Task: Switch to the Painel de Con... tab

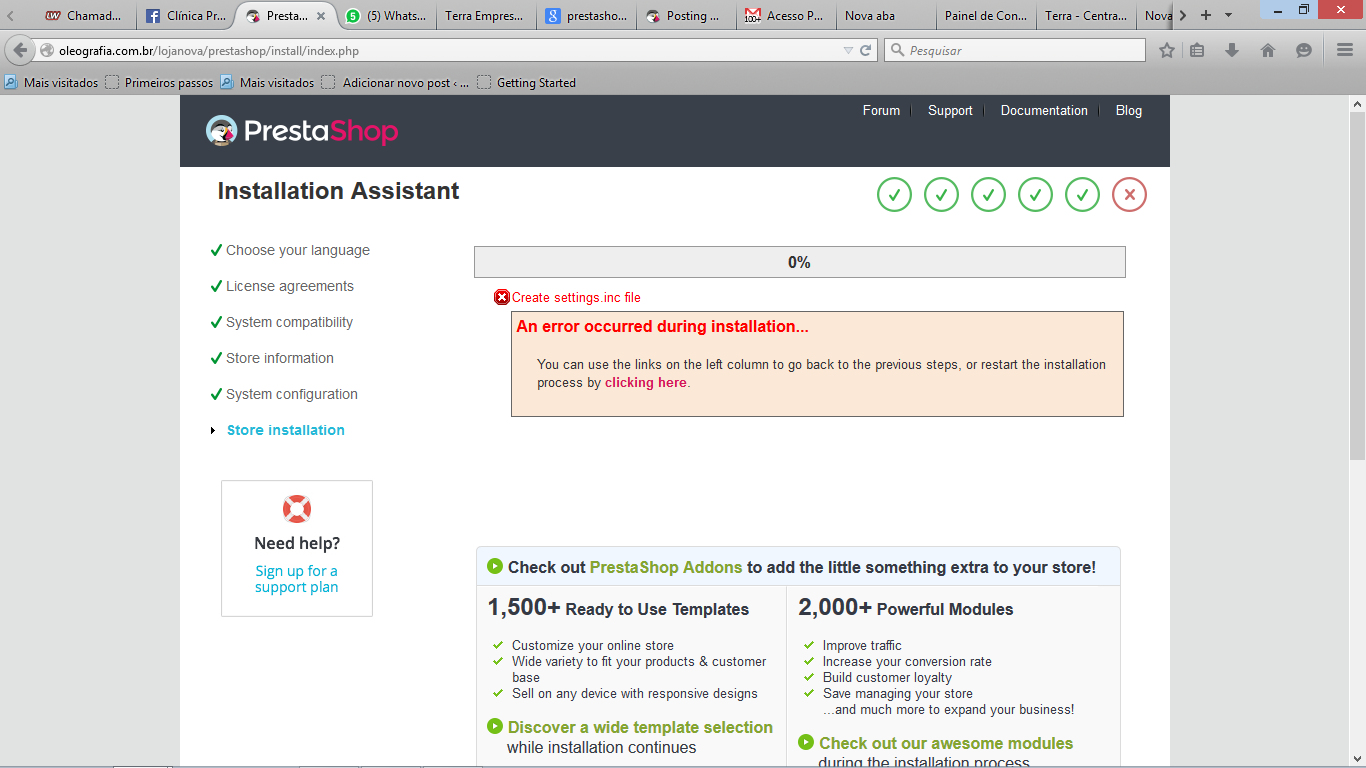Action: (x=986, y=16)
